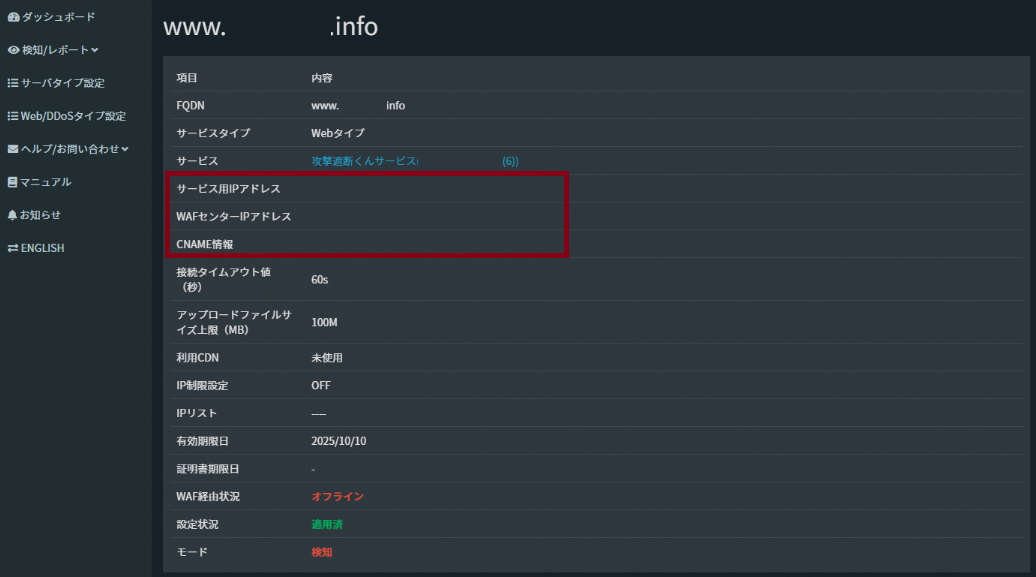Click the eye icon beside 検知/レポート
Image resolution: width=1036 pixels, height=577 pixels.
click(13, 50)
